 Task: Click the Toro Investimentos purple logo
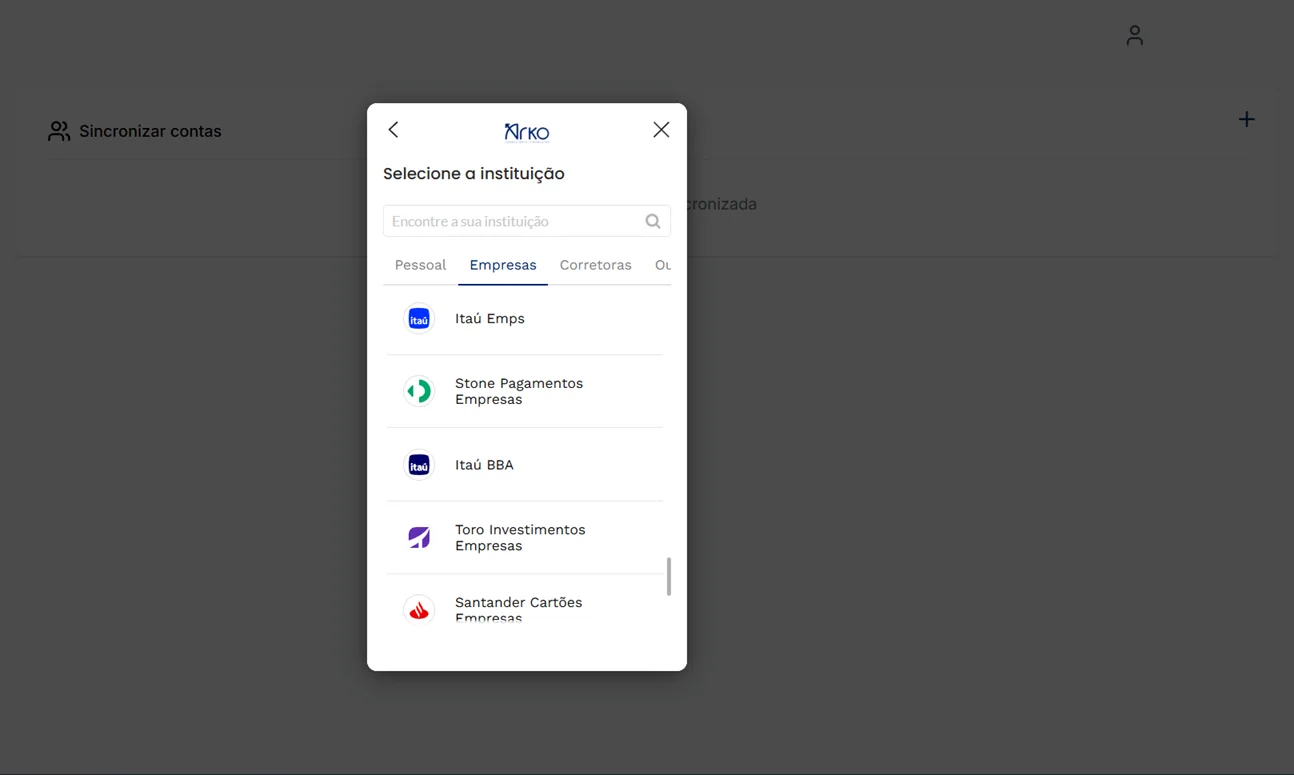tap(419, 538)
